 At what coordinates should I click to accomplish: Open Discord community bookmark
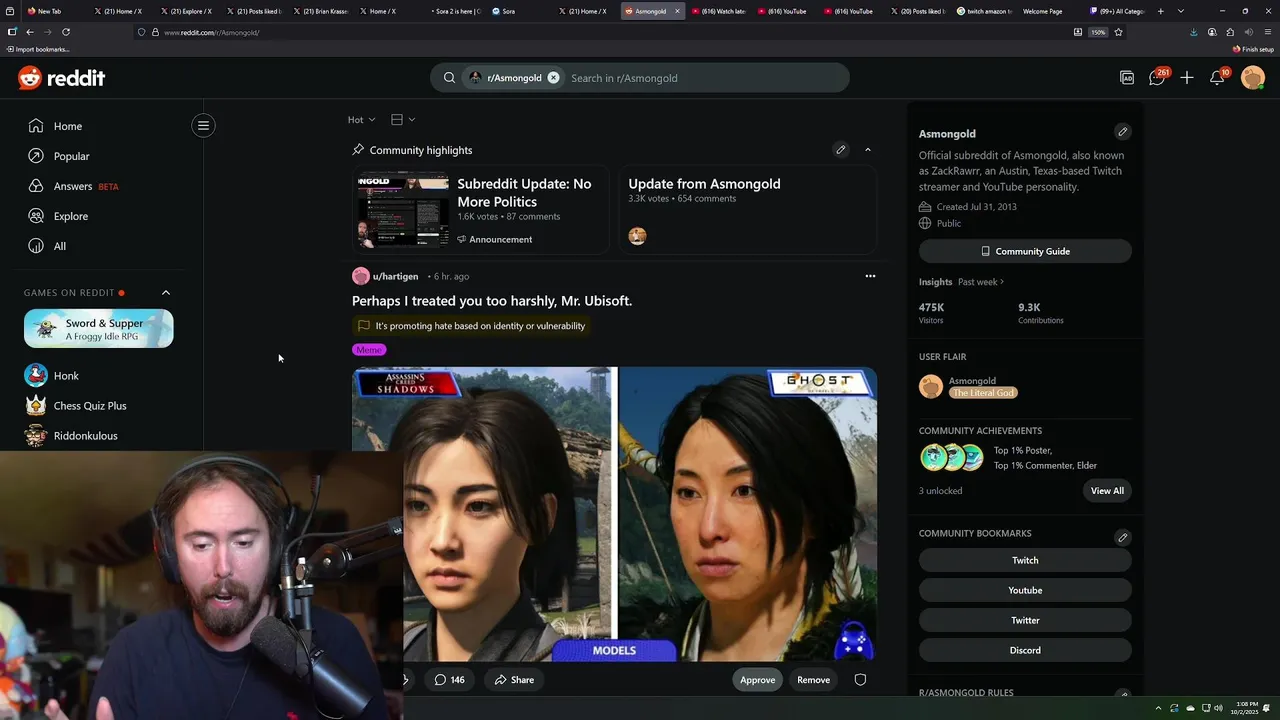coord(1025,650)
